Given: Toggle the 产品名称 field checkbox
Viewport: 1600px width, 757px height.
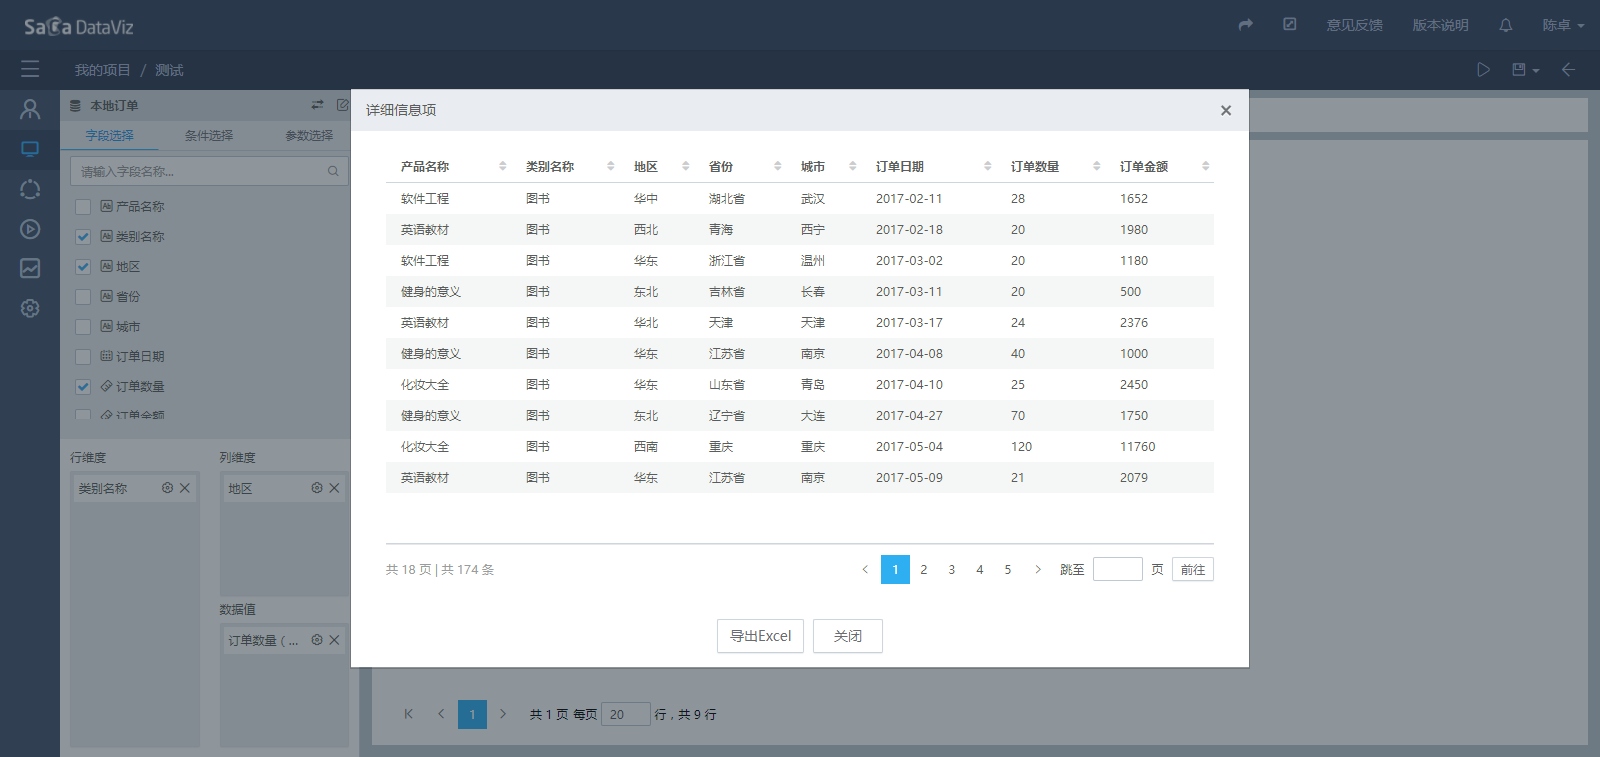Looking at the screenshot, I should click(x=83, y=207).
